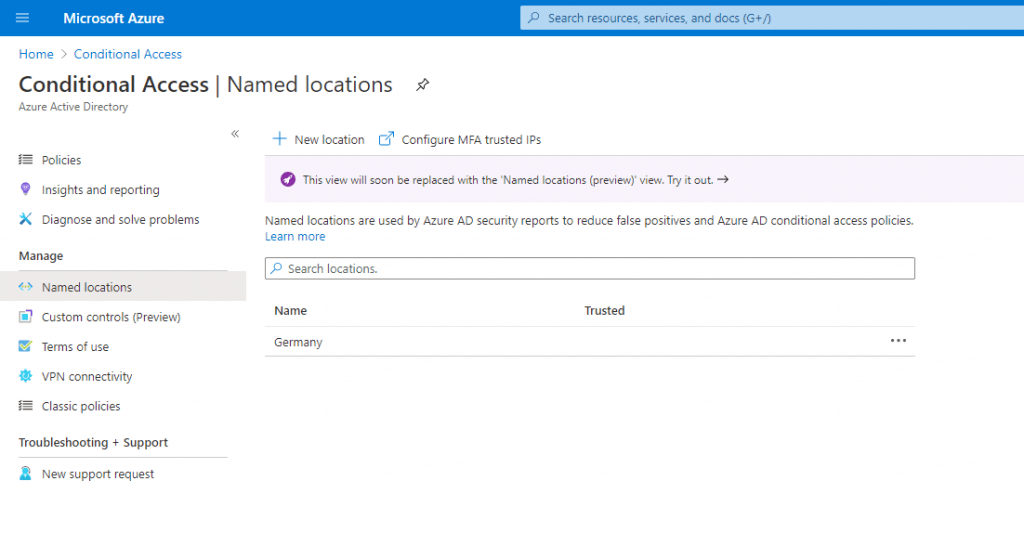Click the rocket icon in preview banner
Image resolution: width=1024 pixels, height=533 pixels.
click(287, 179)
